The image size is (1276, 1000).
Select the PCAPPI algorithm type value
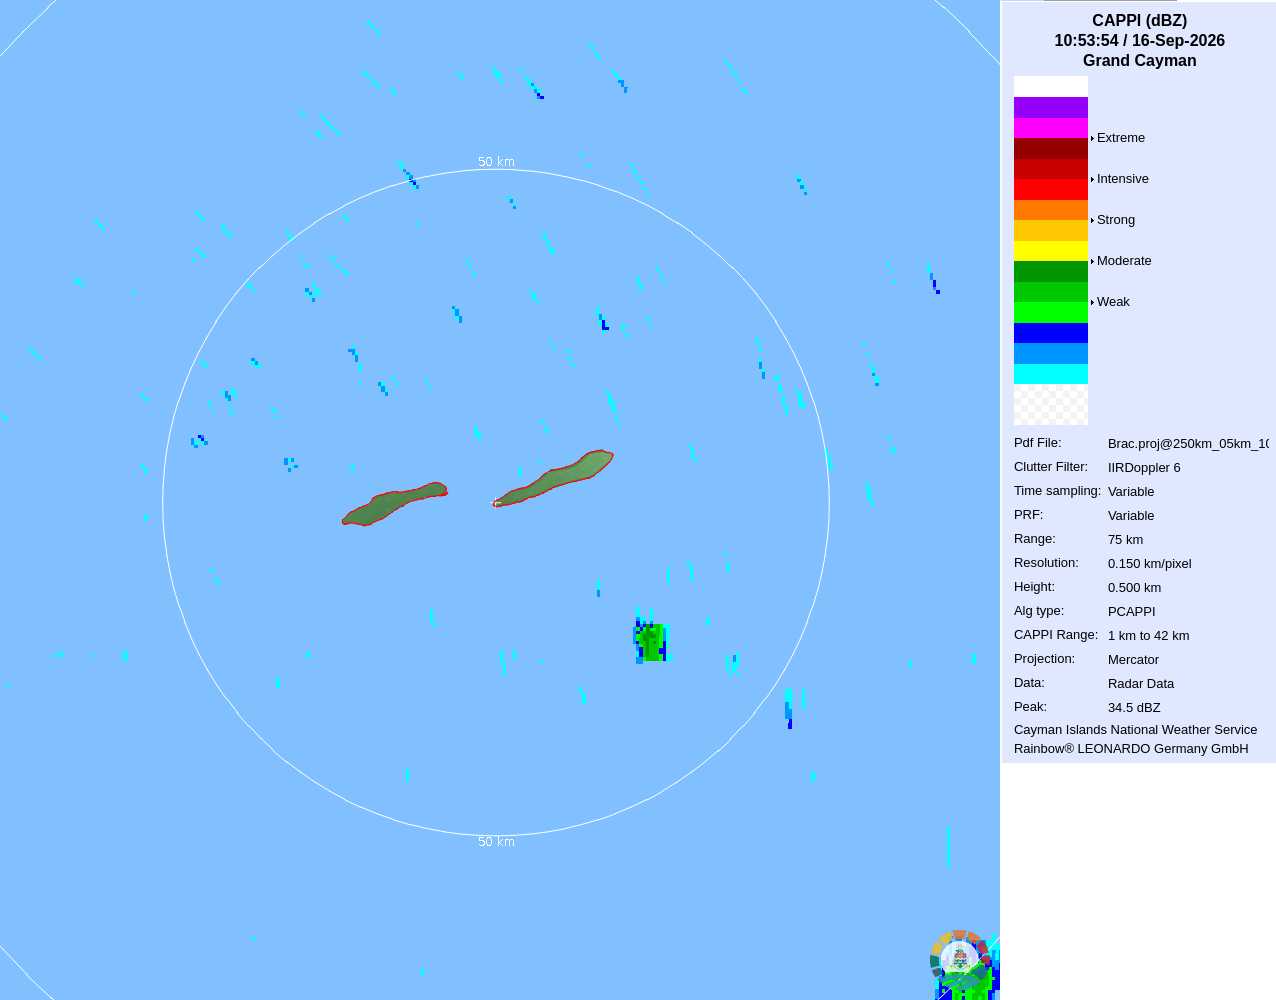coord(1131,611)
